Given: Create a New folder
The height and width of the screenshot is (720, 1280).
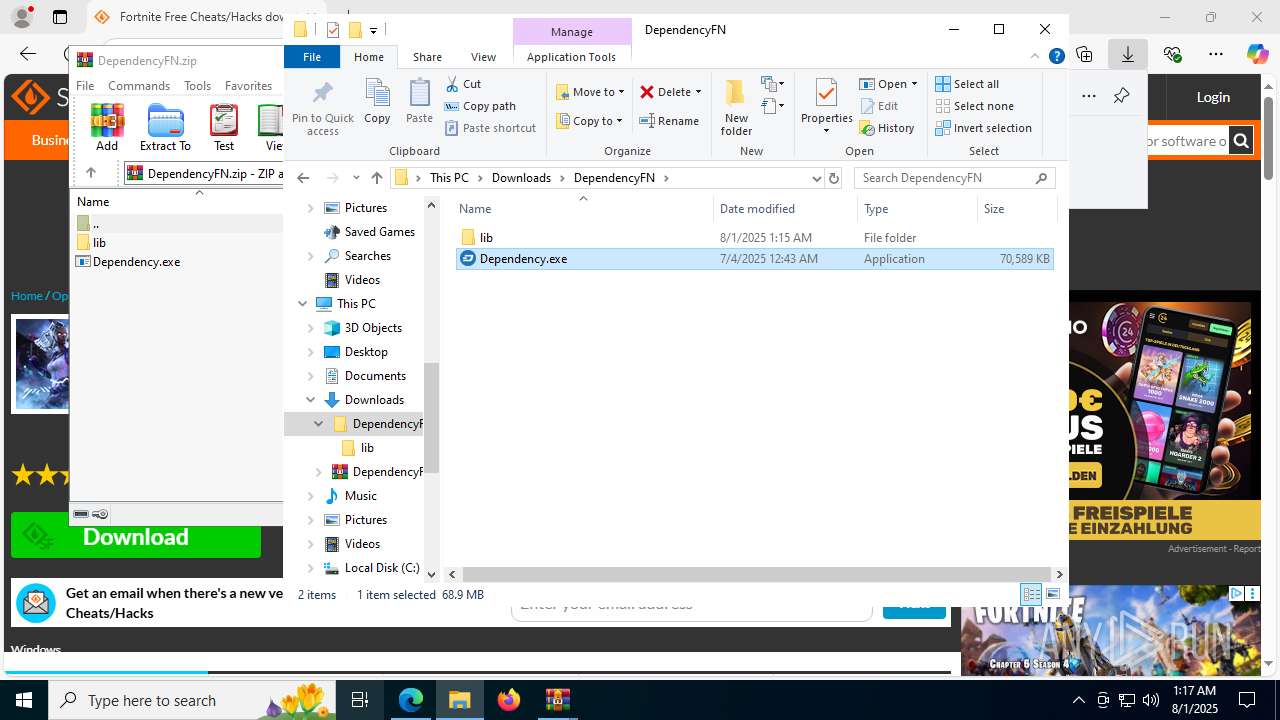Looking at the screenshot, I should [736, 107].
